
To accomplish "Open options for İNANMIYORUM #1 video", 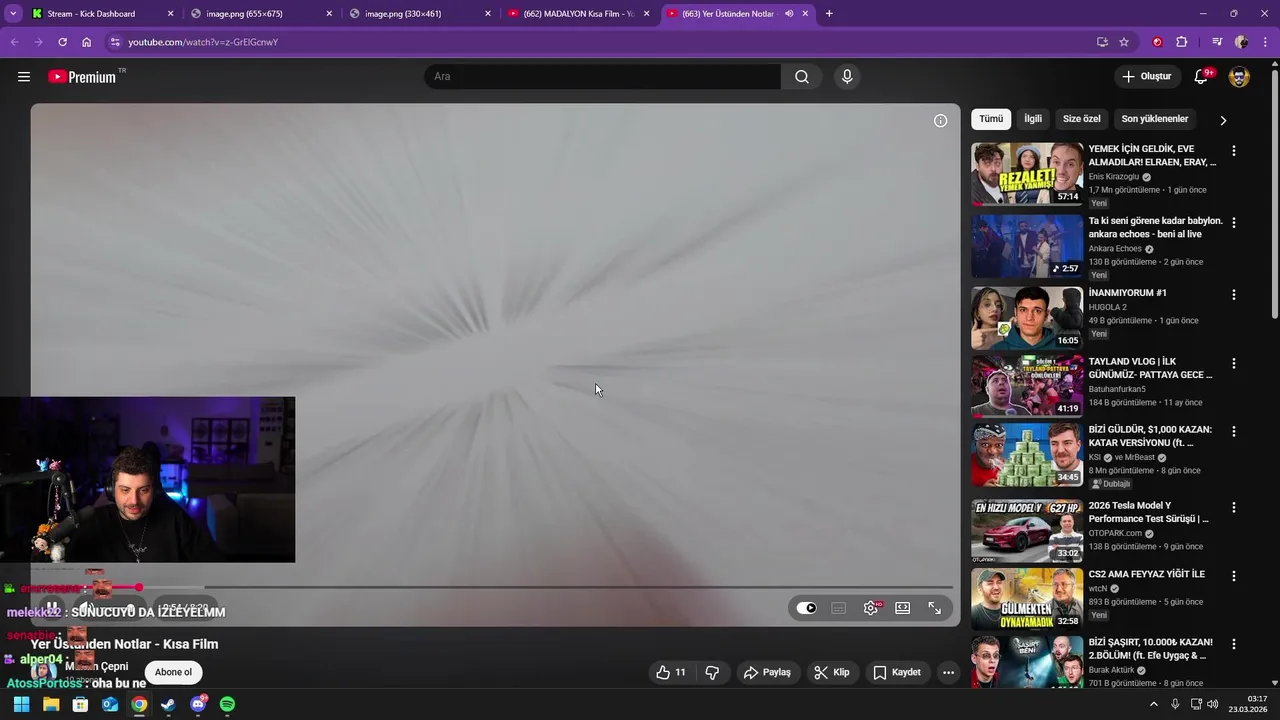I will 1233,295.
